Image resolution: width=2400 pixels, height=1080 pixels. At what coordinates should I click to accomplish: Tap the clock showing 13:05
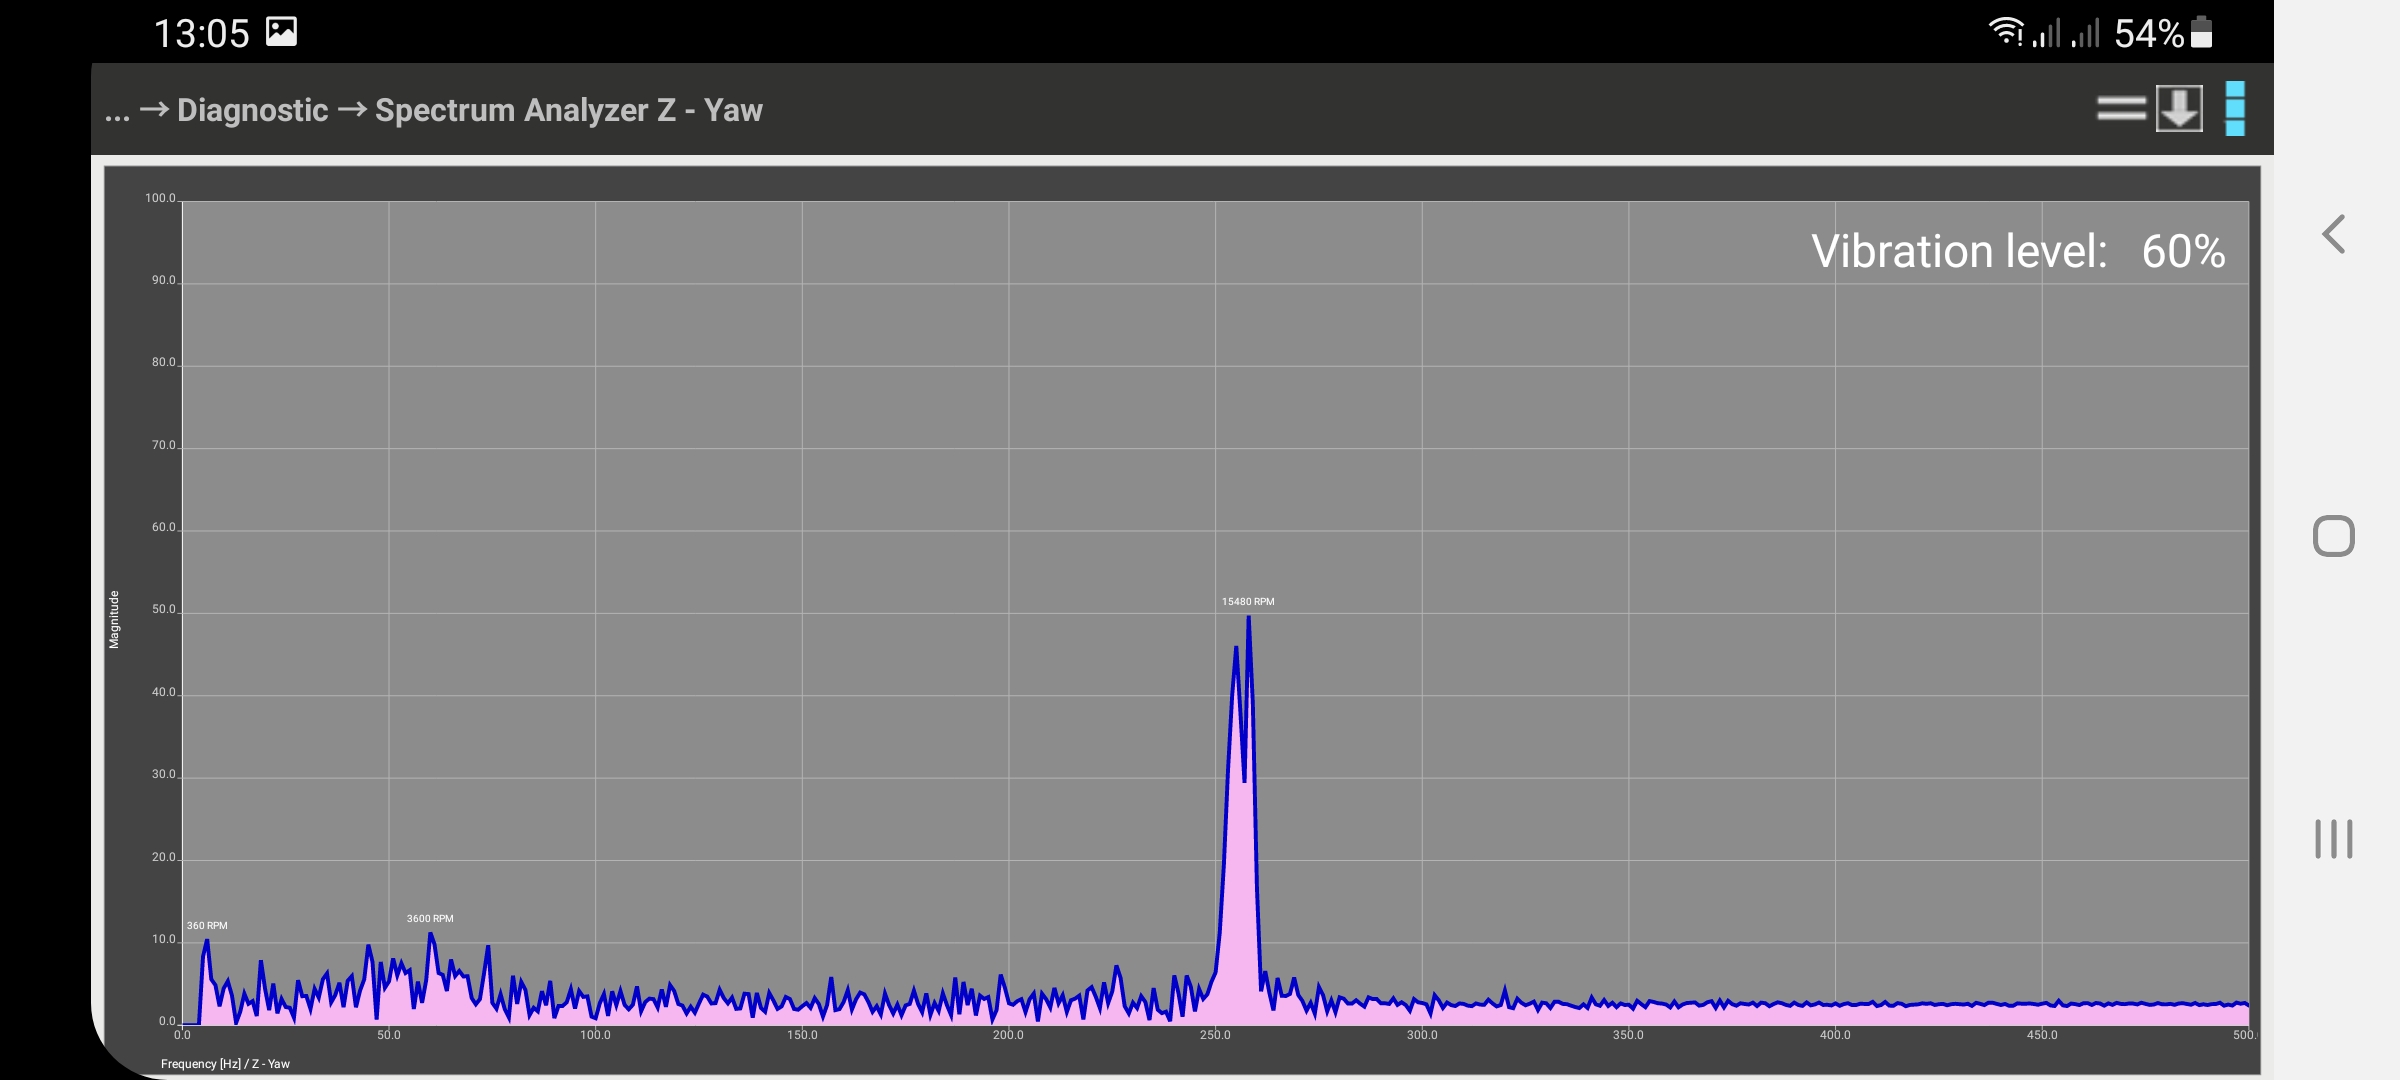coord(201,33)
